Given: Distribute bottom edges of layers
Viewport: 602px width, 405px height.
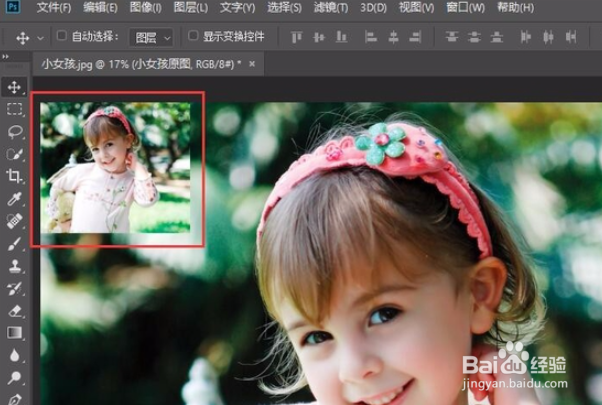Looking at the screenshot, I should tap(497, 37).
